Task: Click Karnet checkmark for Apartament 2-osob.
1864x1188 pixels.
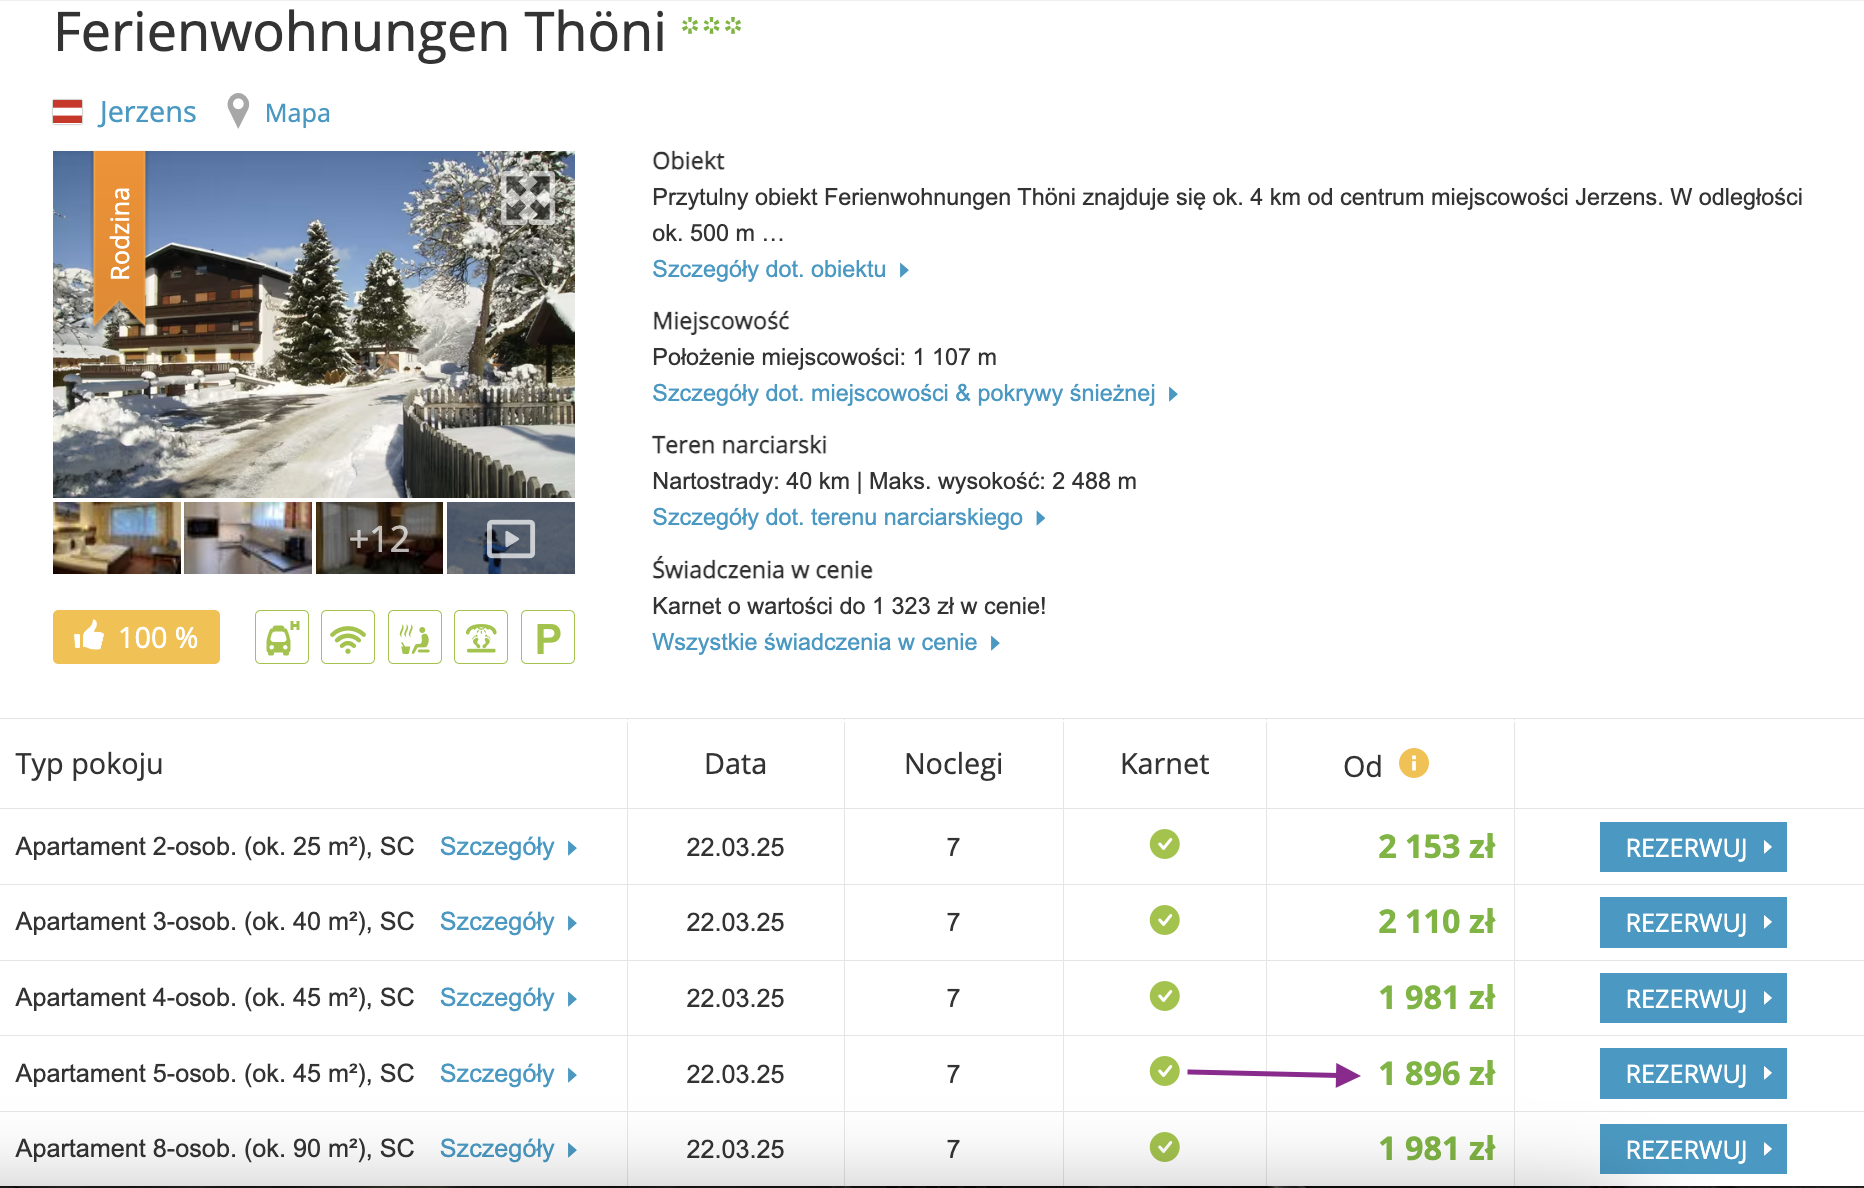Action: [x=1164, y=844]
